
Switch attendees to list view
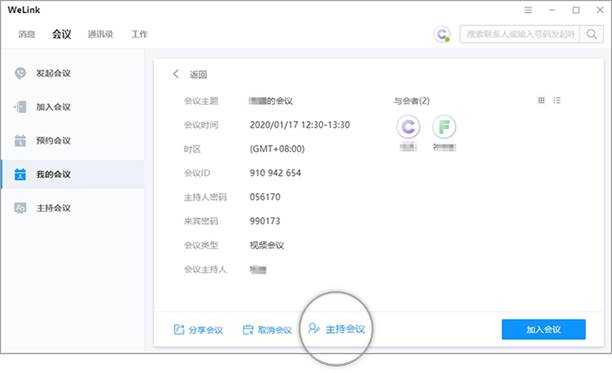[557, 101]
